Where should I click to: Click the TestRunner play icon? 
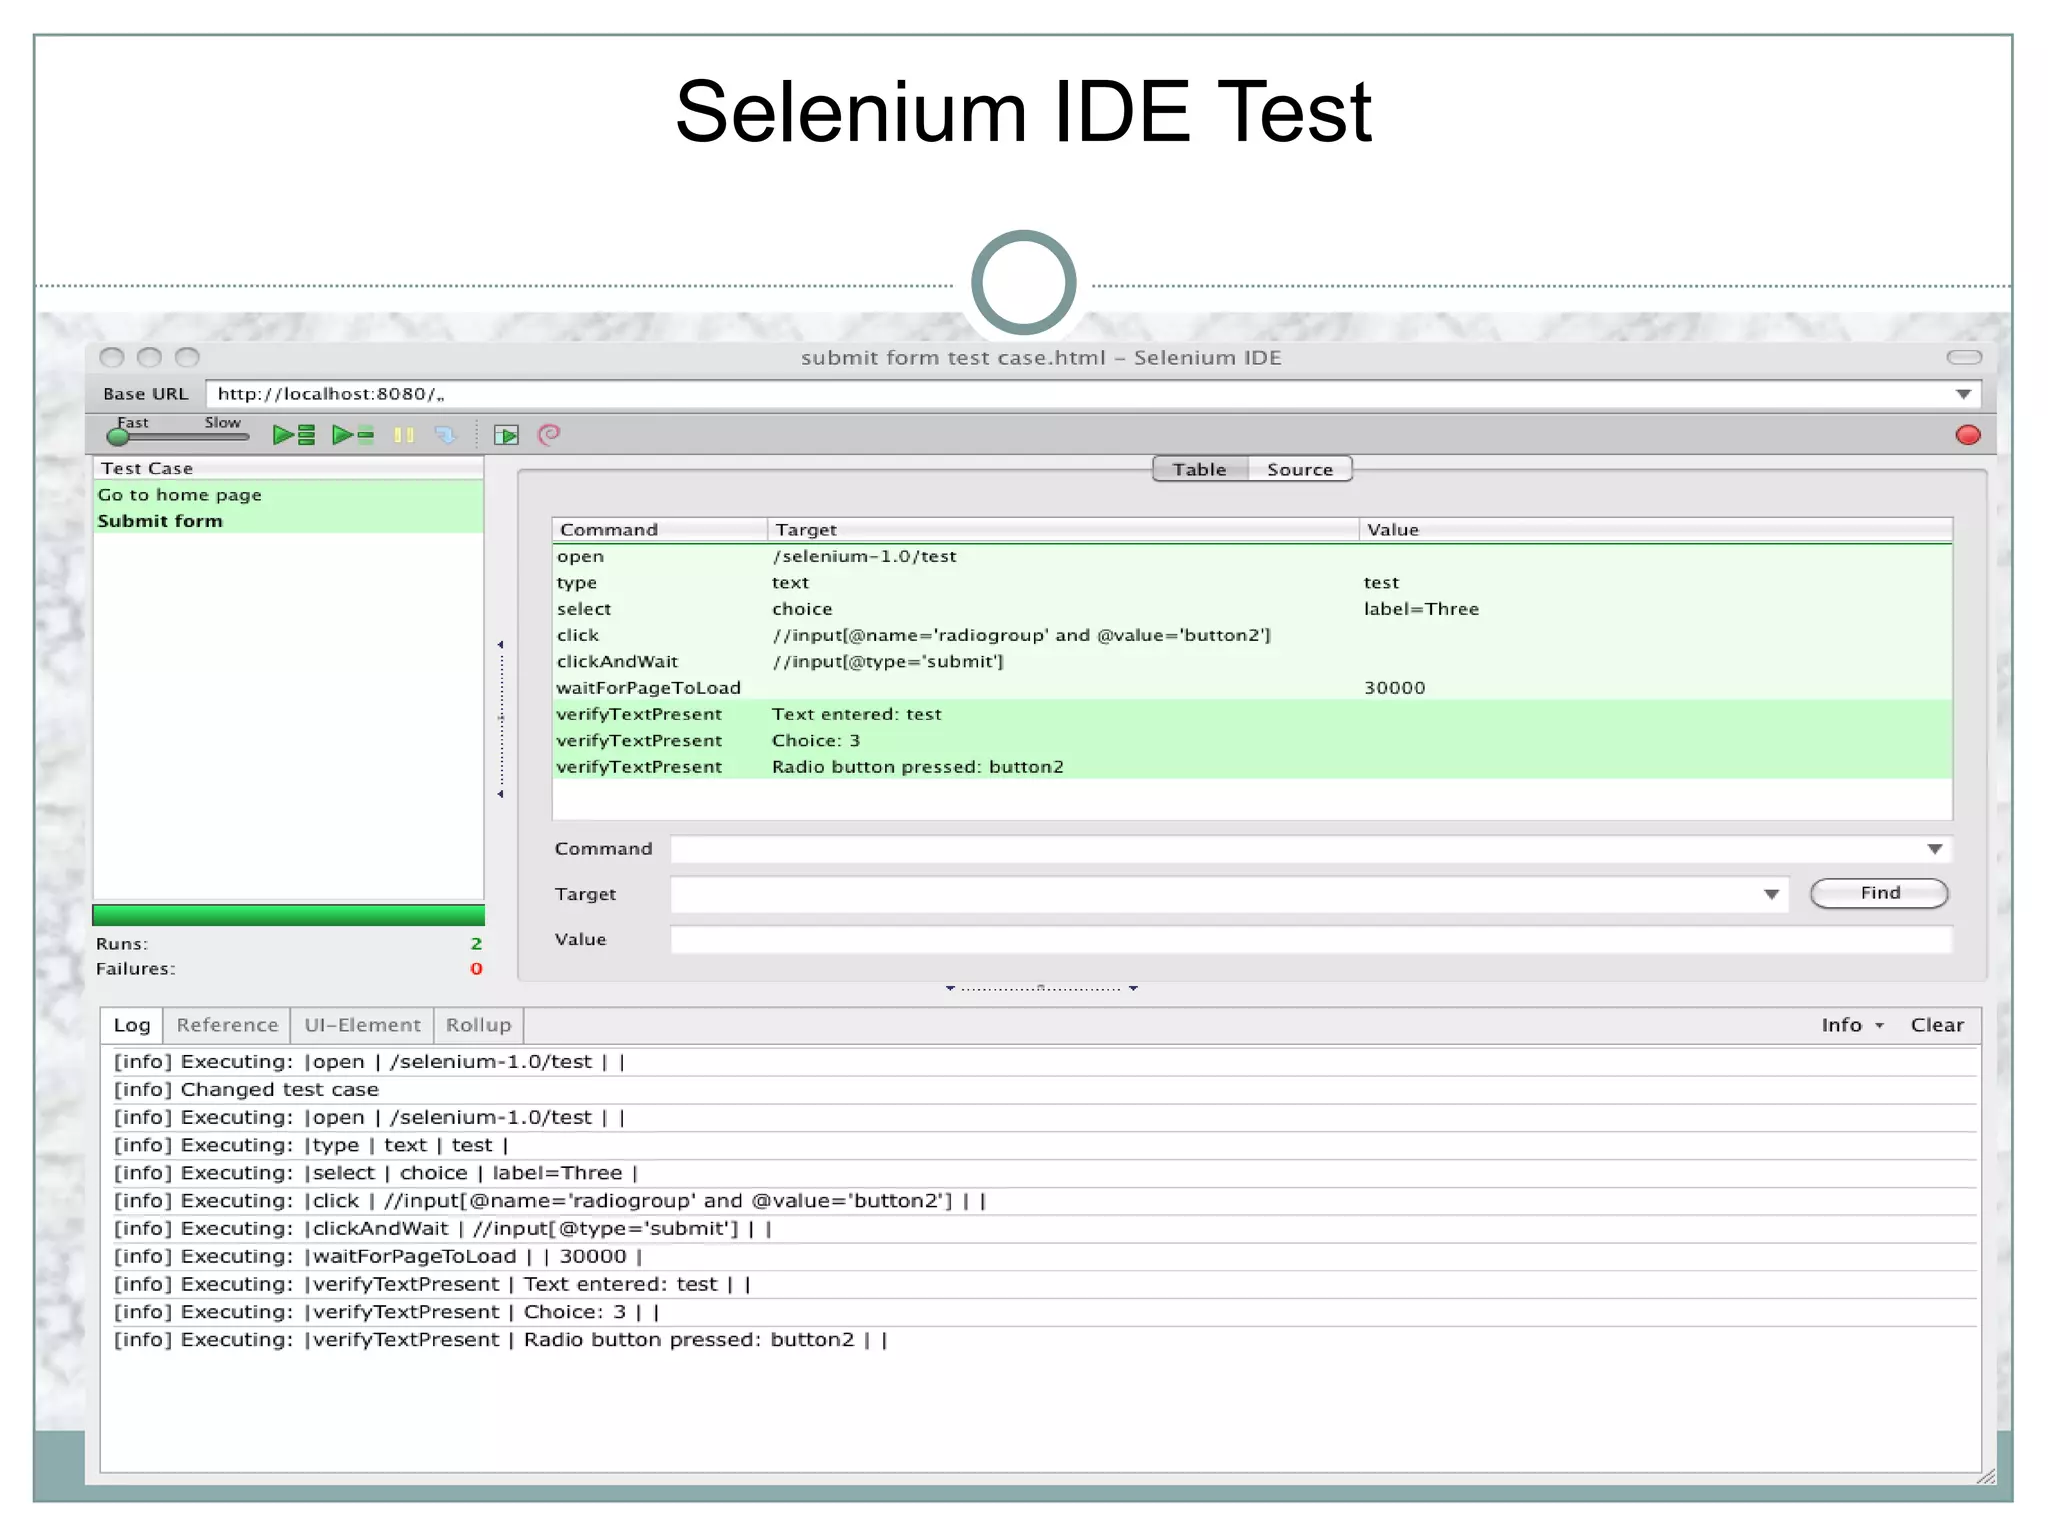click(506, 435)
